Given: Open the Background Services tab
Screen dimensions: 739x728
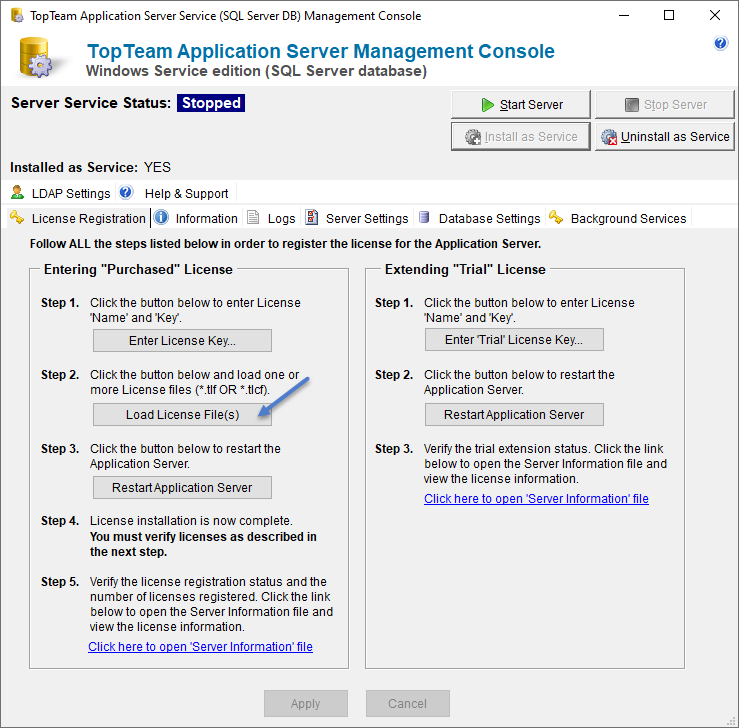Looking at the screenshot, I should point(618,218).
